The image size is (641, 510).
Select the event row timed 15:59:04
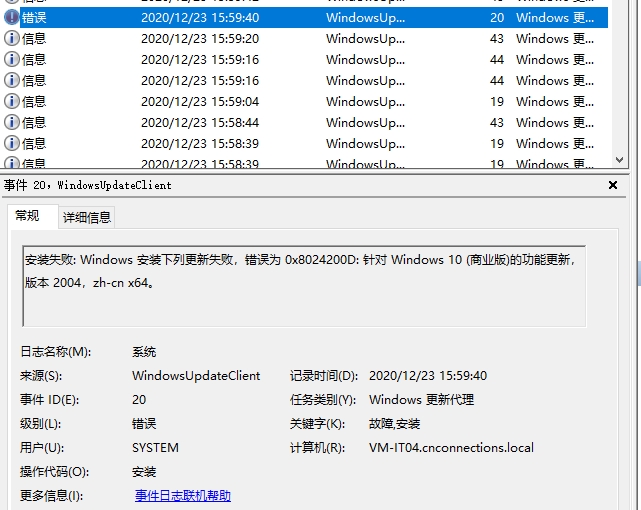point(306,101)
